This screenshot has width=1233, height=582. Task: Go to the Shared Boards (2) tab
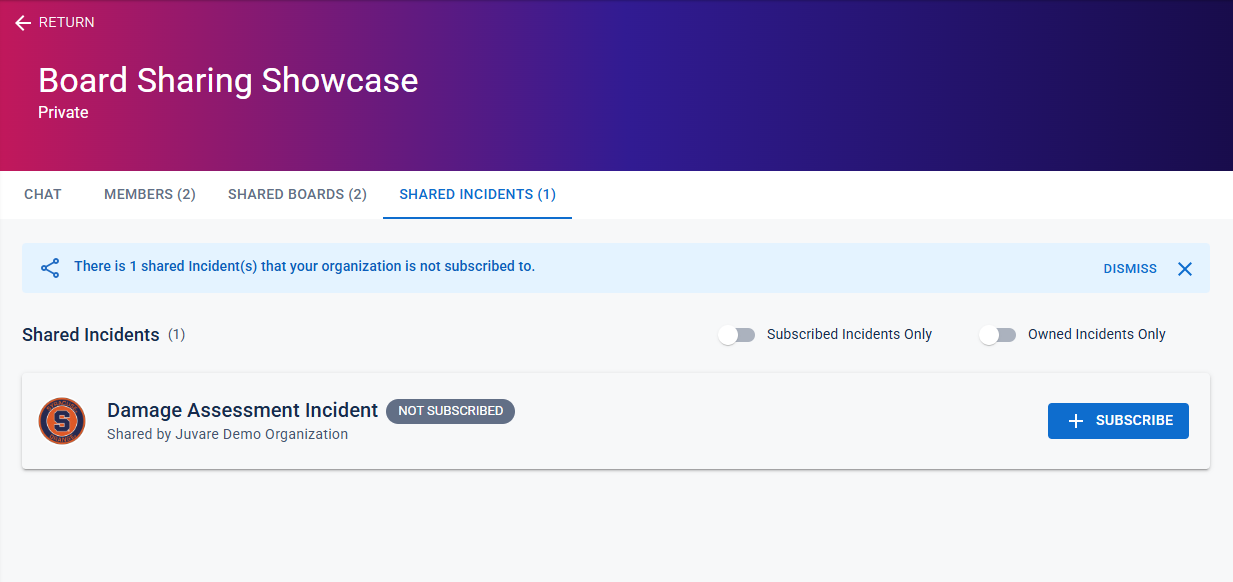click(x=297, y=194)
